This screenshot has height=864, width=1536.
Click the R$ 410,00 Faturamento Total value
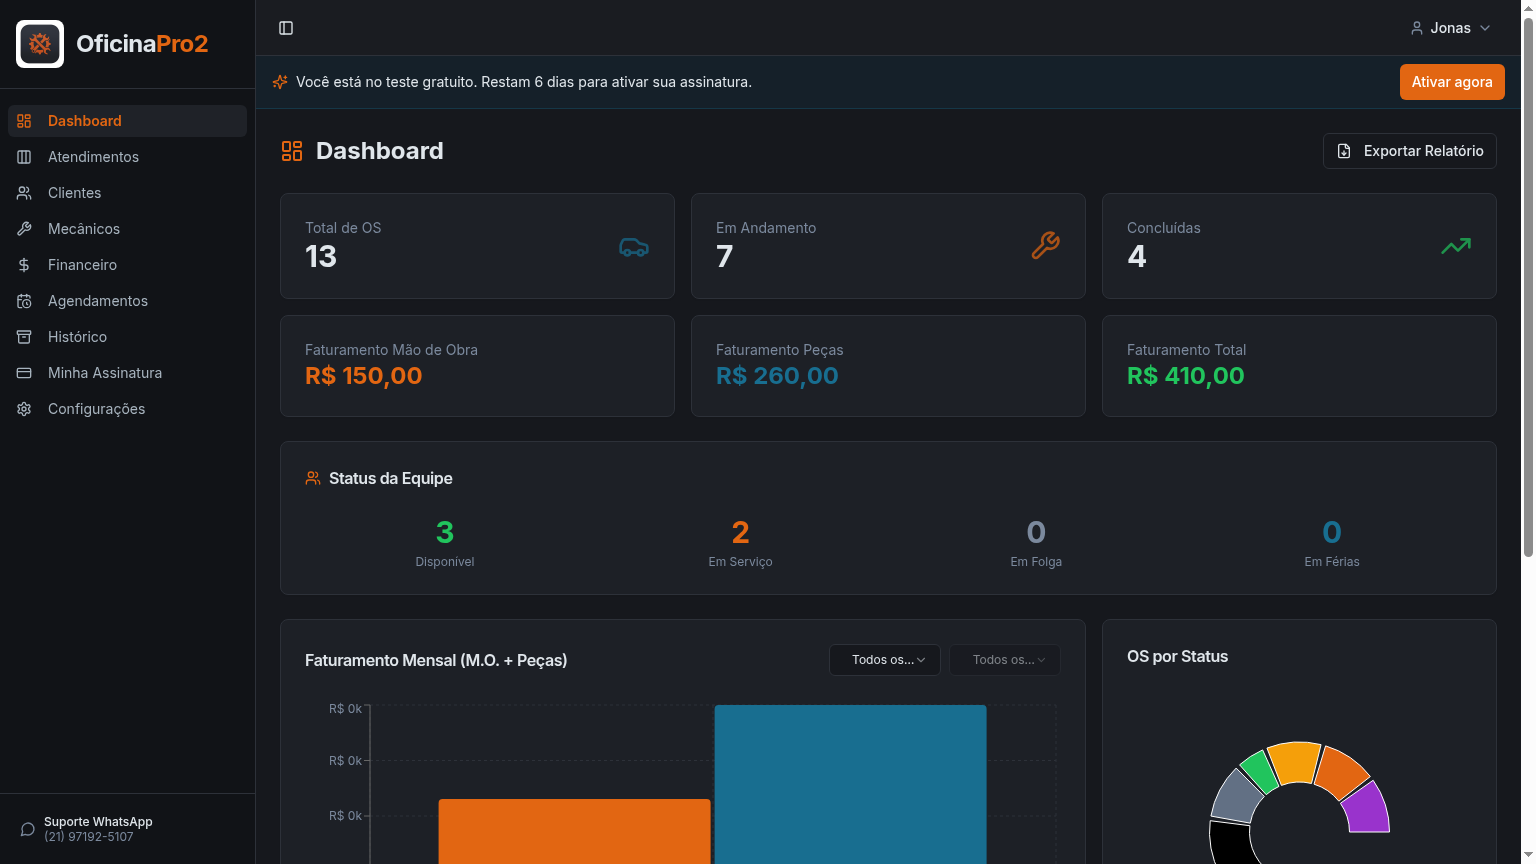point(1186,376)
